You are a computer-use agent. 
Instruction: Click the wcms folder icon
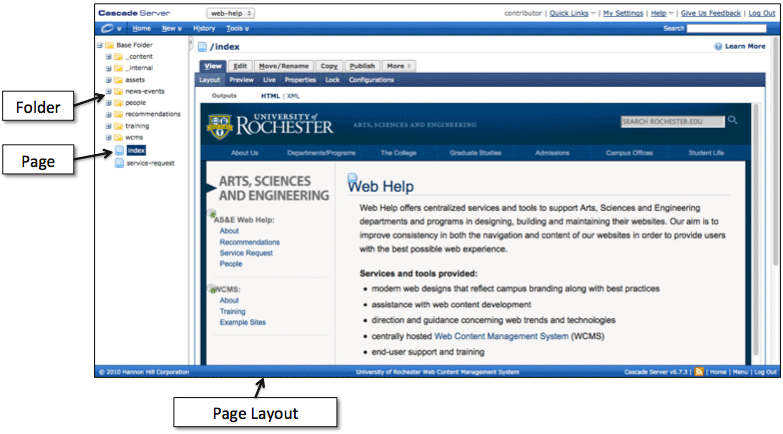tap(118, 137)
